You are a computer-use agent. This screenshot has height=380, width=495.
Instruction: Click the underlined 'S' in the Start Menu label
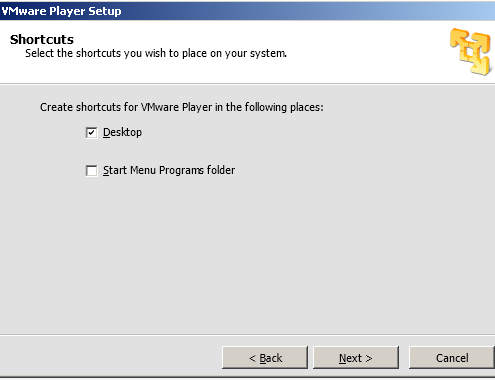(x=106, y=170)
